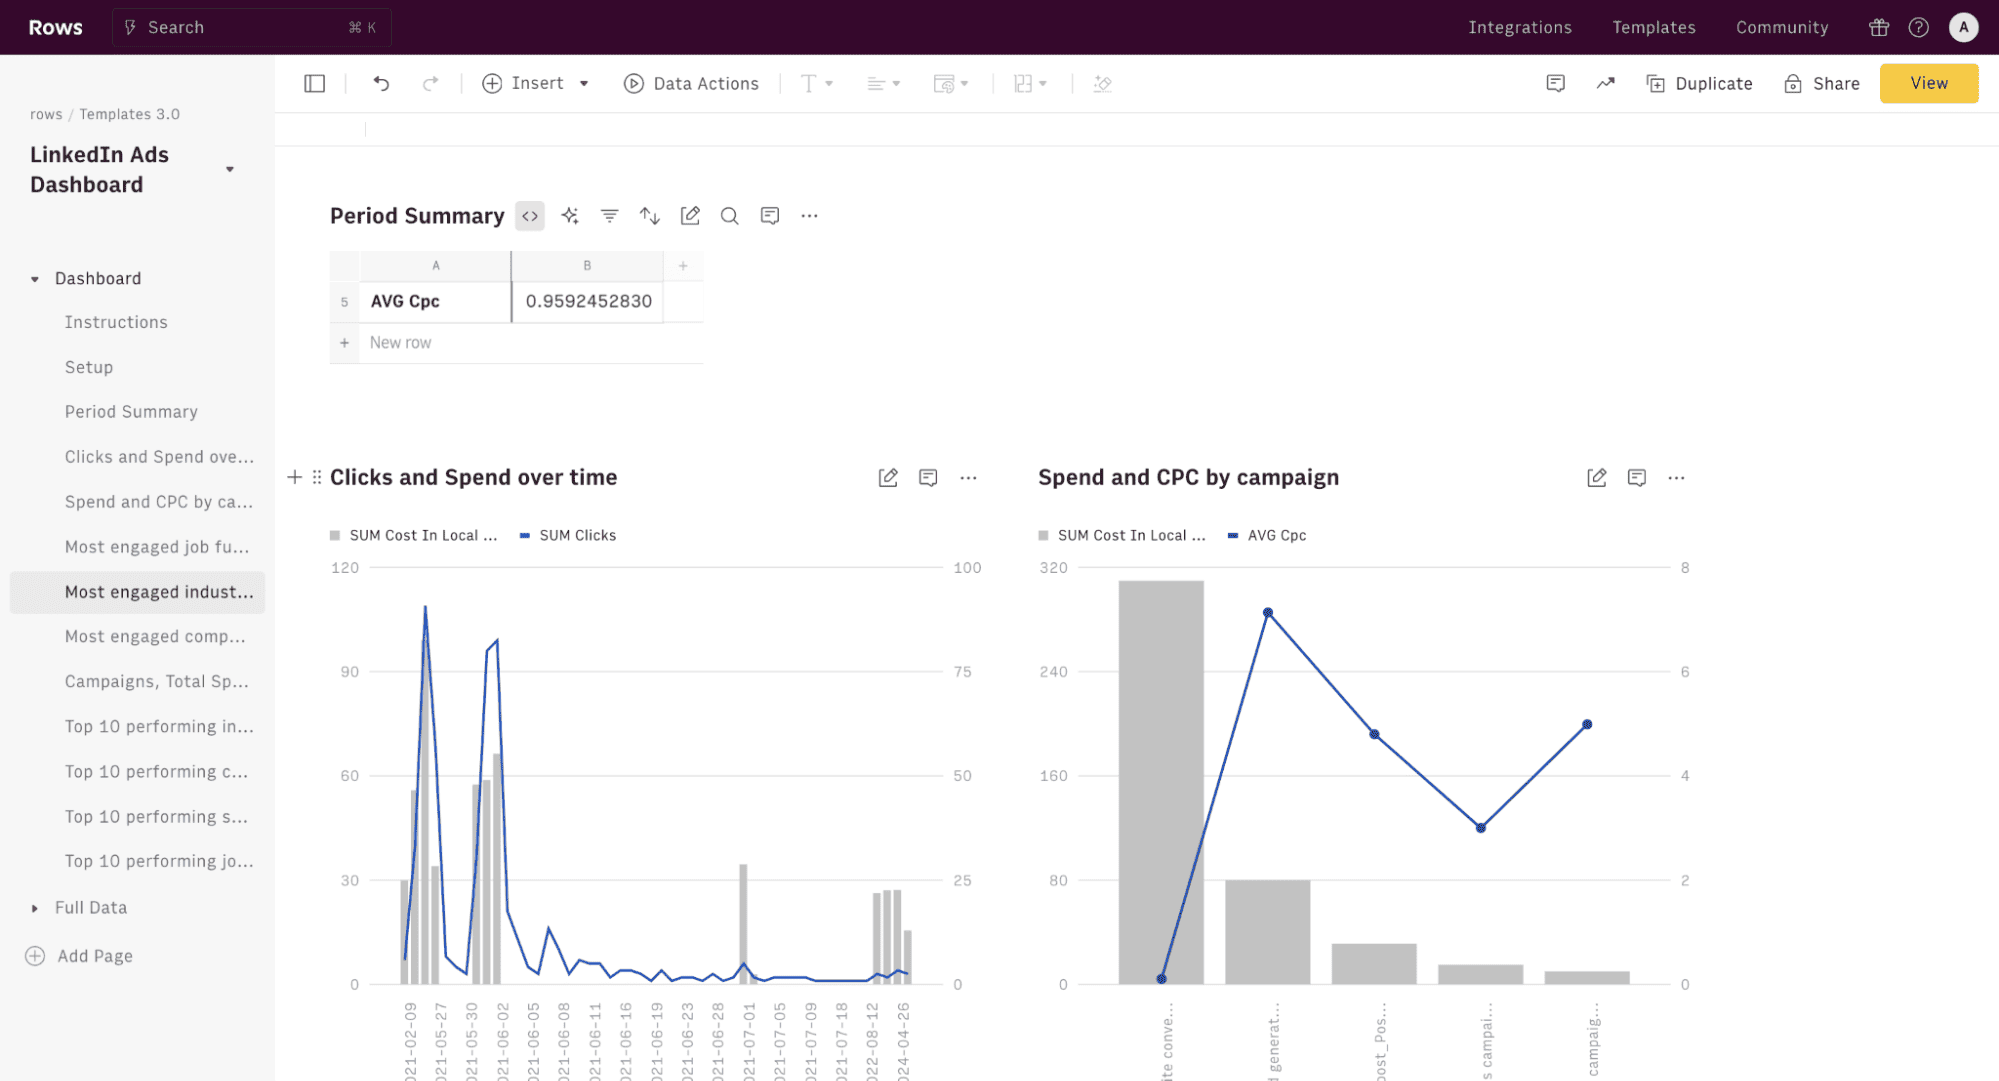1999x1081 pixels.
Task: Click the redo arrow
Action: click(x=431, y=84)
